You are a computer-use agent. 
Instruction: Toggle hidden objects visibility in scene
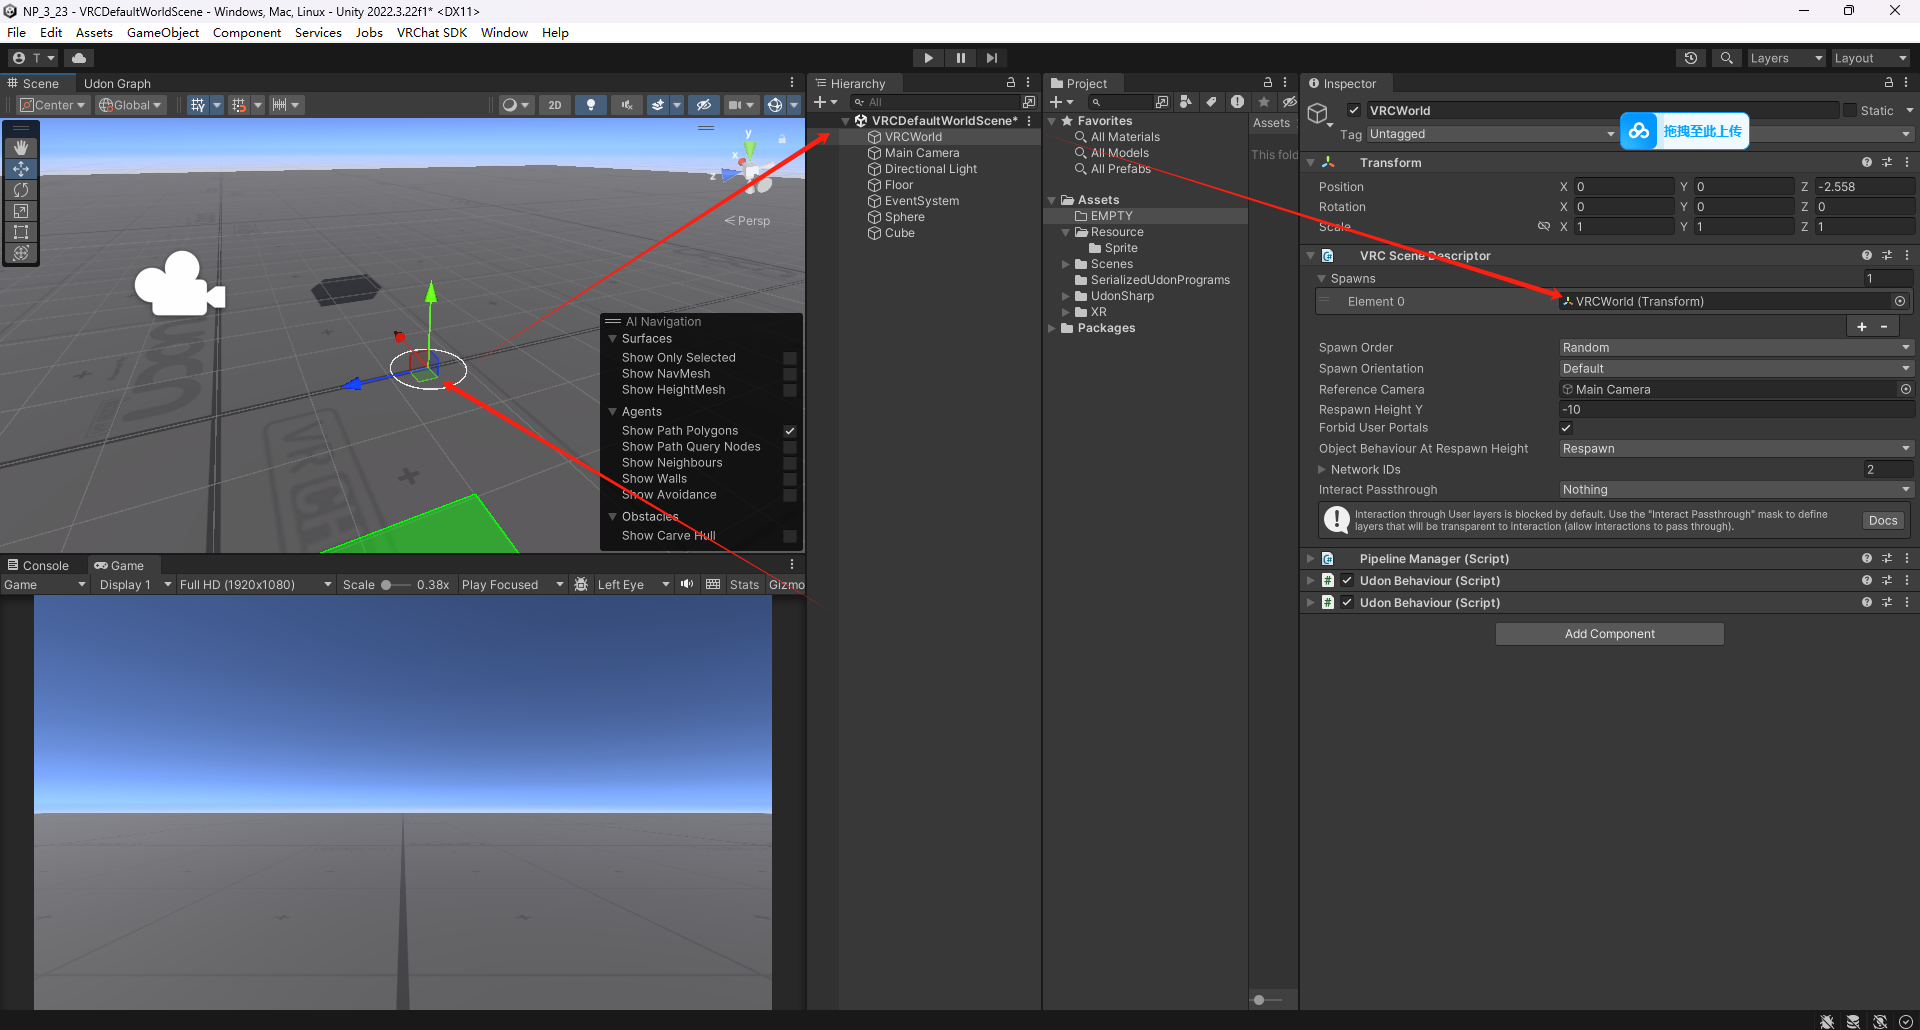[704, 105]
